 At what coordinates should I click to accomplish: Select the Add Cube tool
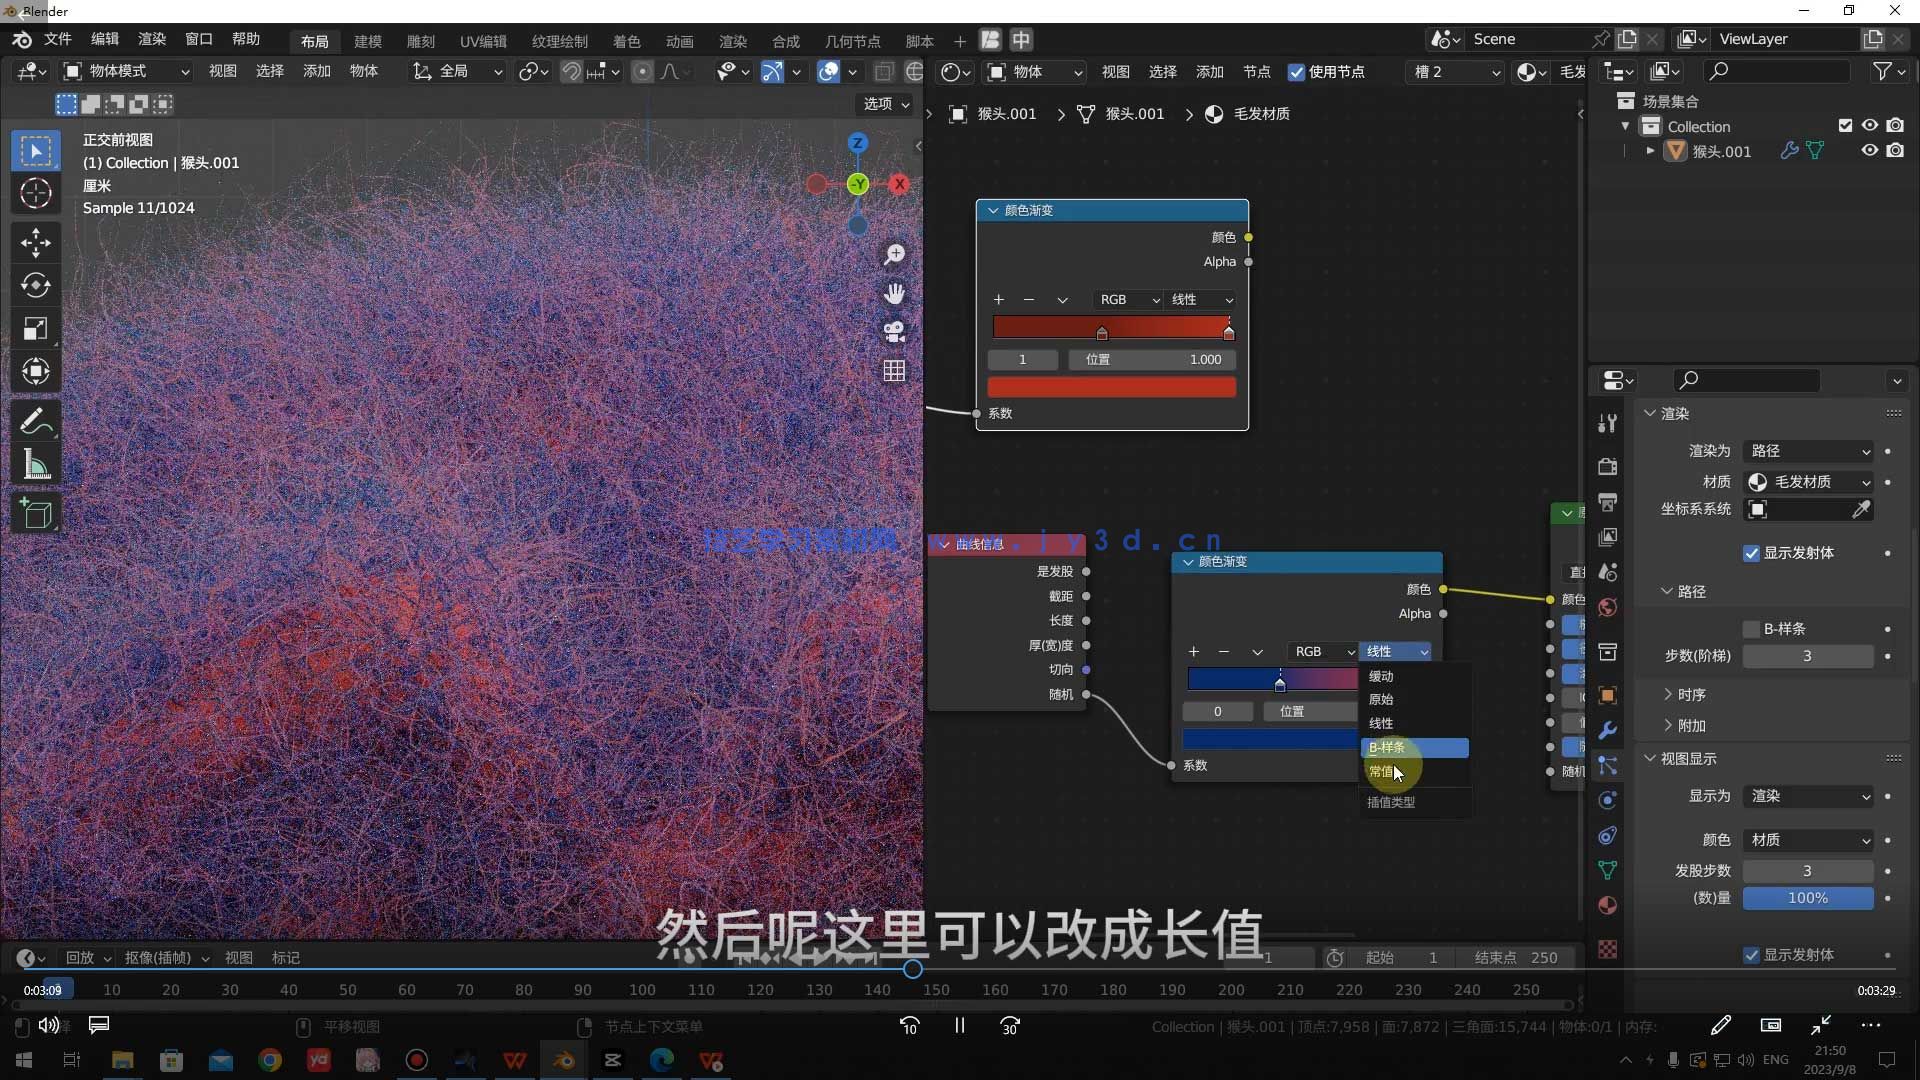[x=35, y=513]
